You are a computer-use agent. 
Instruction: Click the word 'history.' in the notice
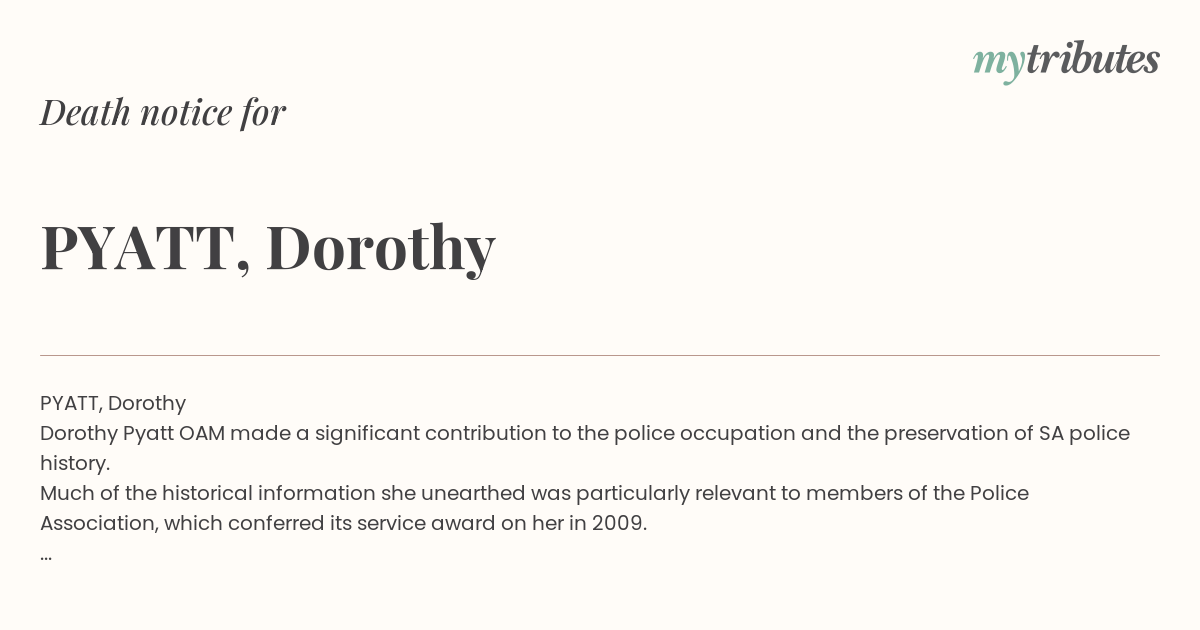click(75, 463)
